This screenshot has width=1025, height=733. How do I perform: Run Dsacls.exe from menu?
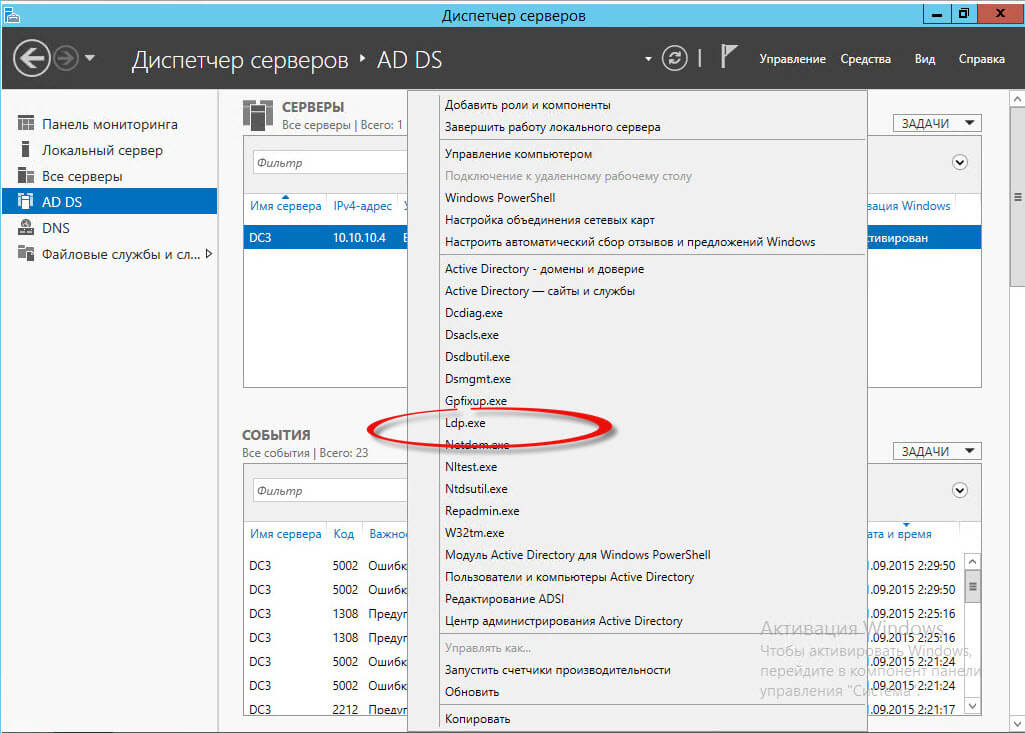(472, 335)
